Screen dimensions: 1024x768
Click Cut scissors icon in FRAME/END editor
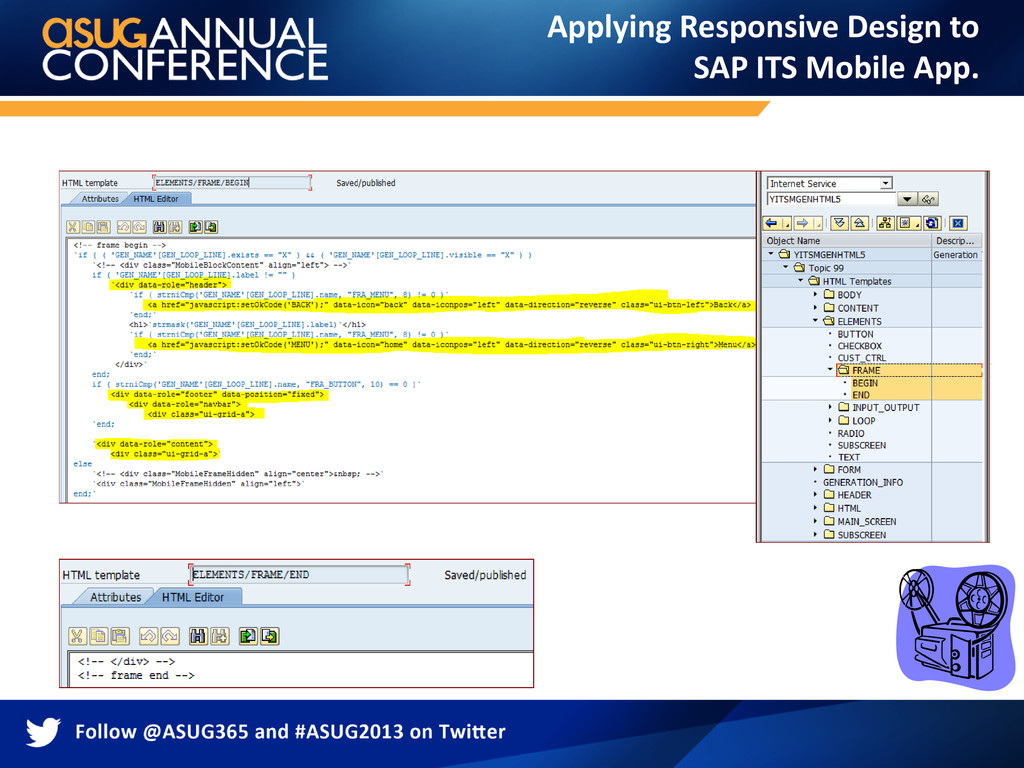[78, 635]
